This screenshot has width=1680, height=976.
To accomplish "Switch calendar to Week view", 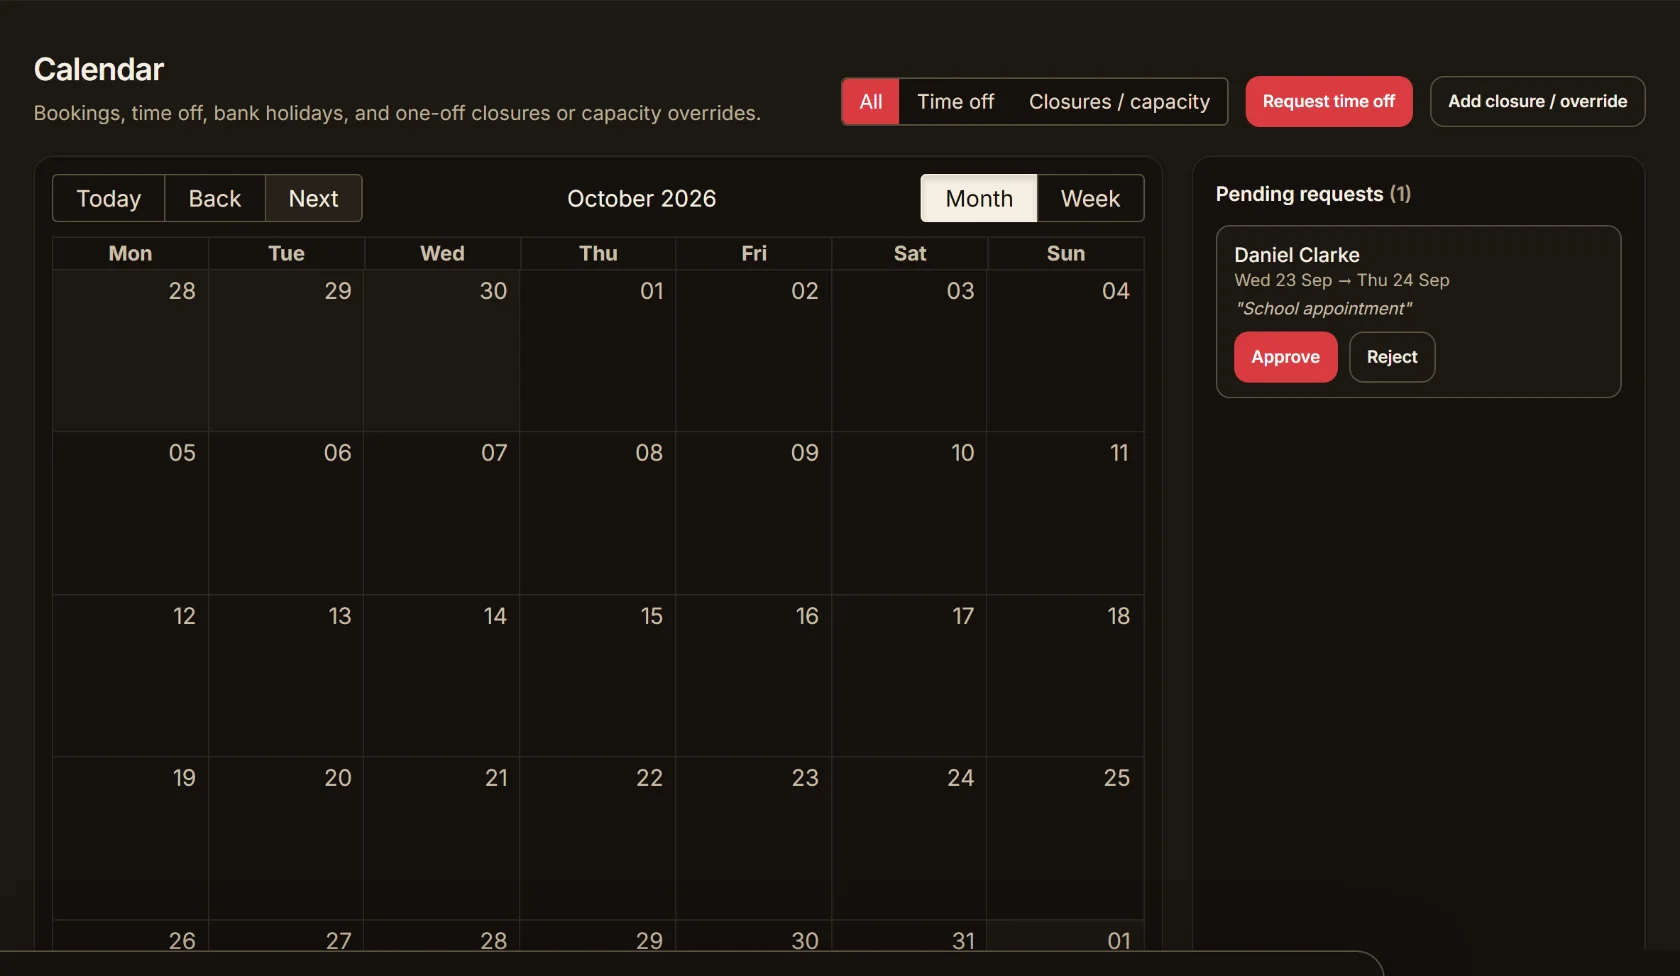I will click(x=1090, y=198).
